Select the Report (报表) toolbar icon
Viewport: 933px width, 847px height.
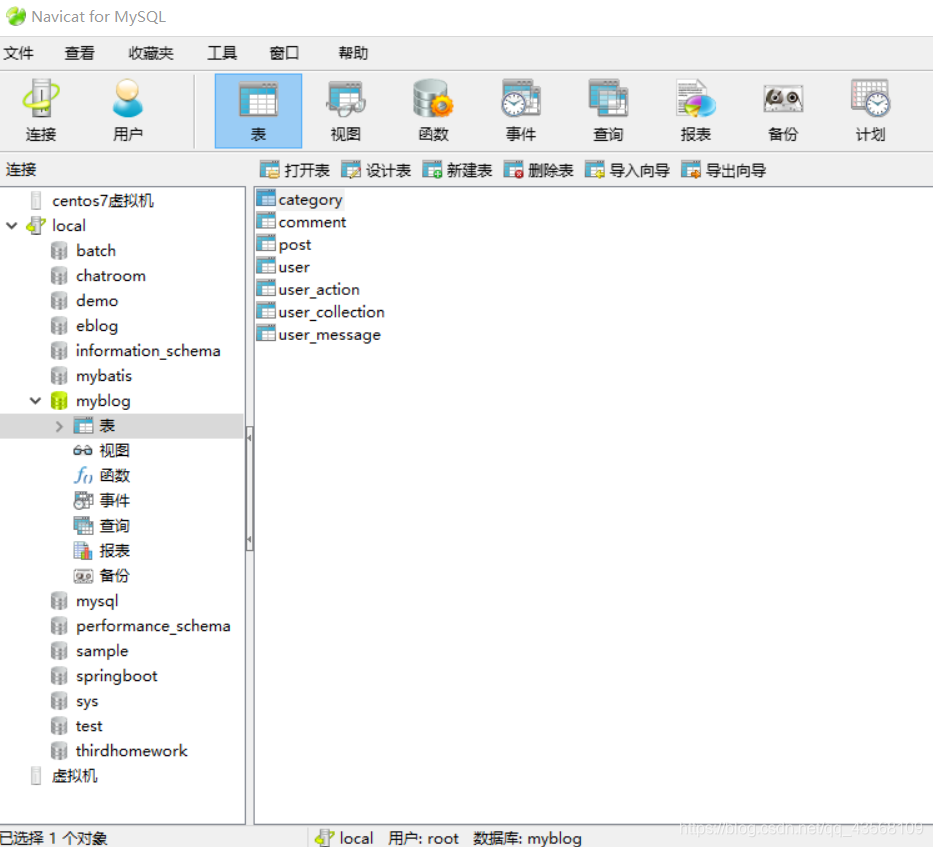696,110
